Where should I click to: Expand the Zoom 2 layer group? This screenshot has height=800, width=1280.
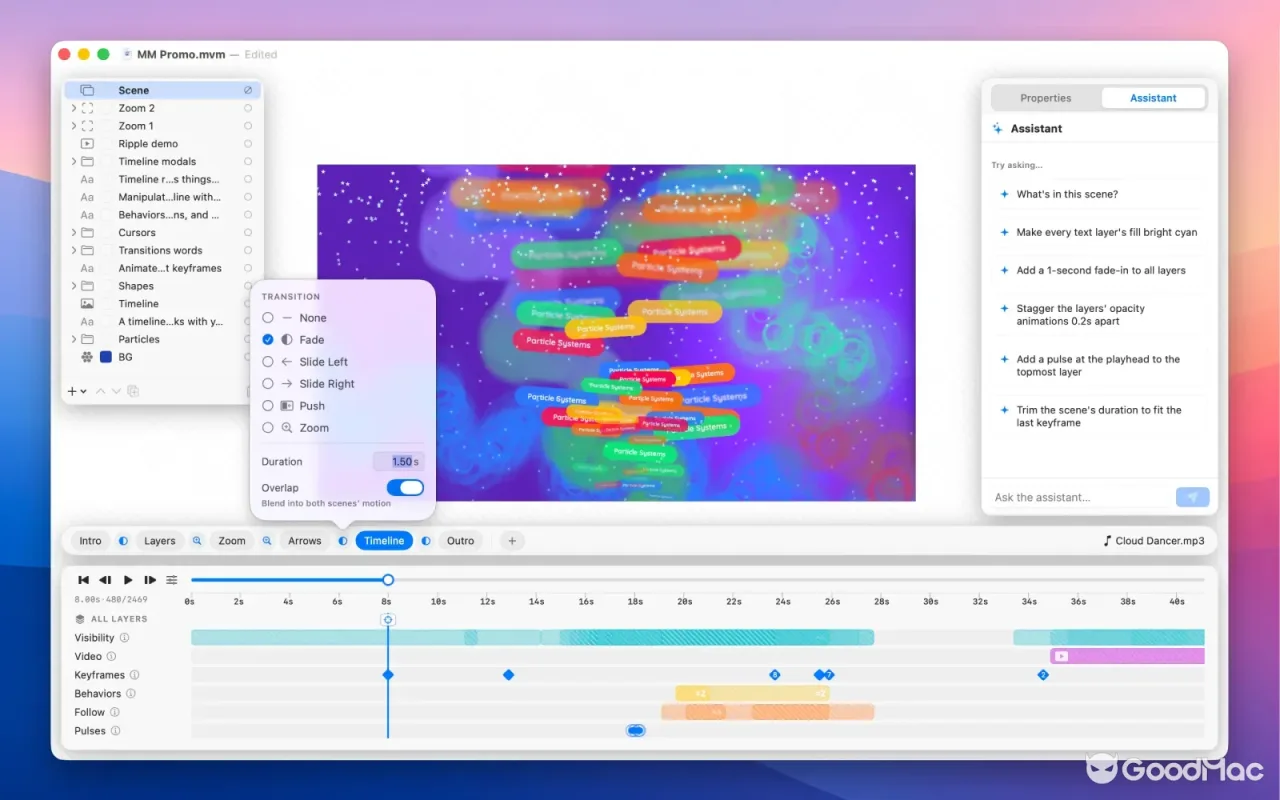coord(73,108)
